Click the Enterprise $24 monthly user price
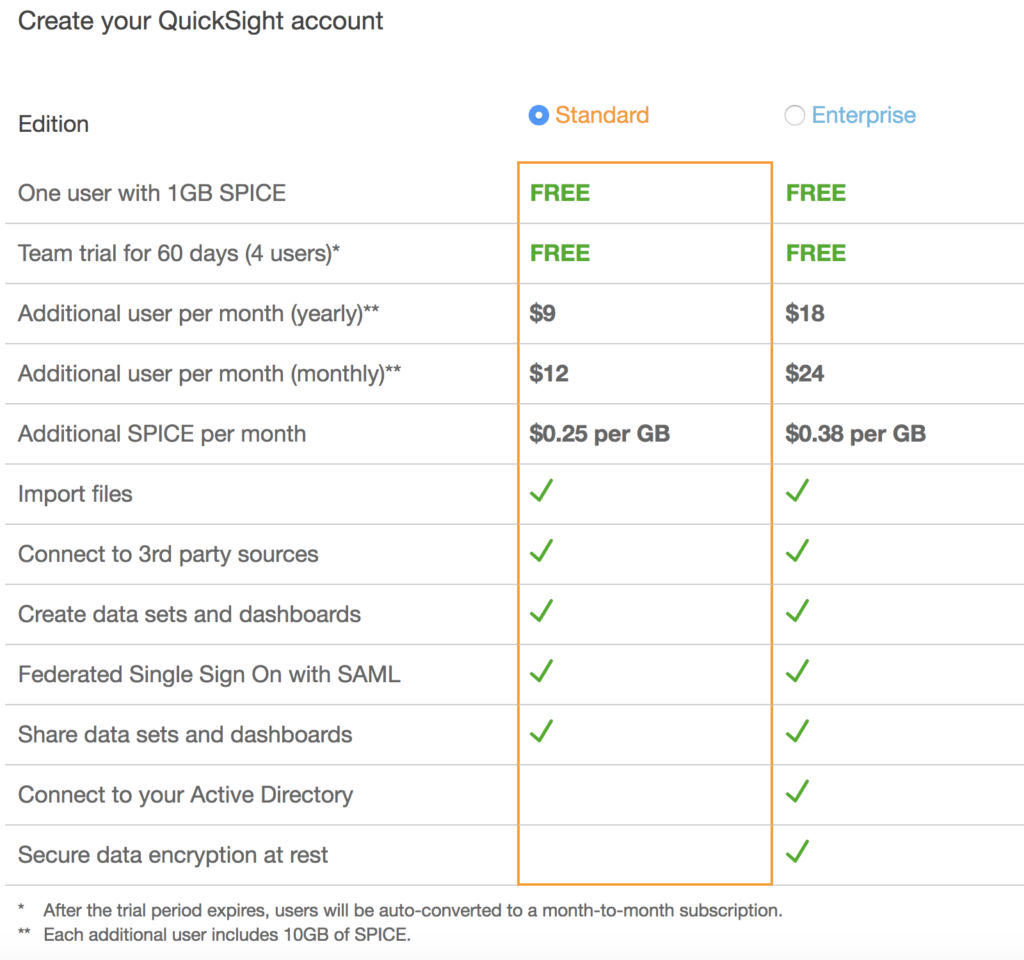The width and height of the screenshot is (1024, 960). pos(805,374)
